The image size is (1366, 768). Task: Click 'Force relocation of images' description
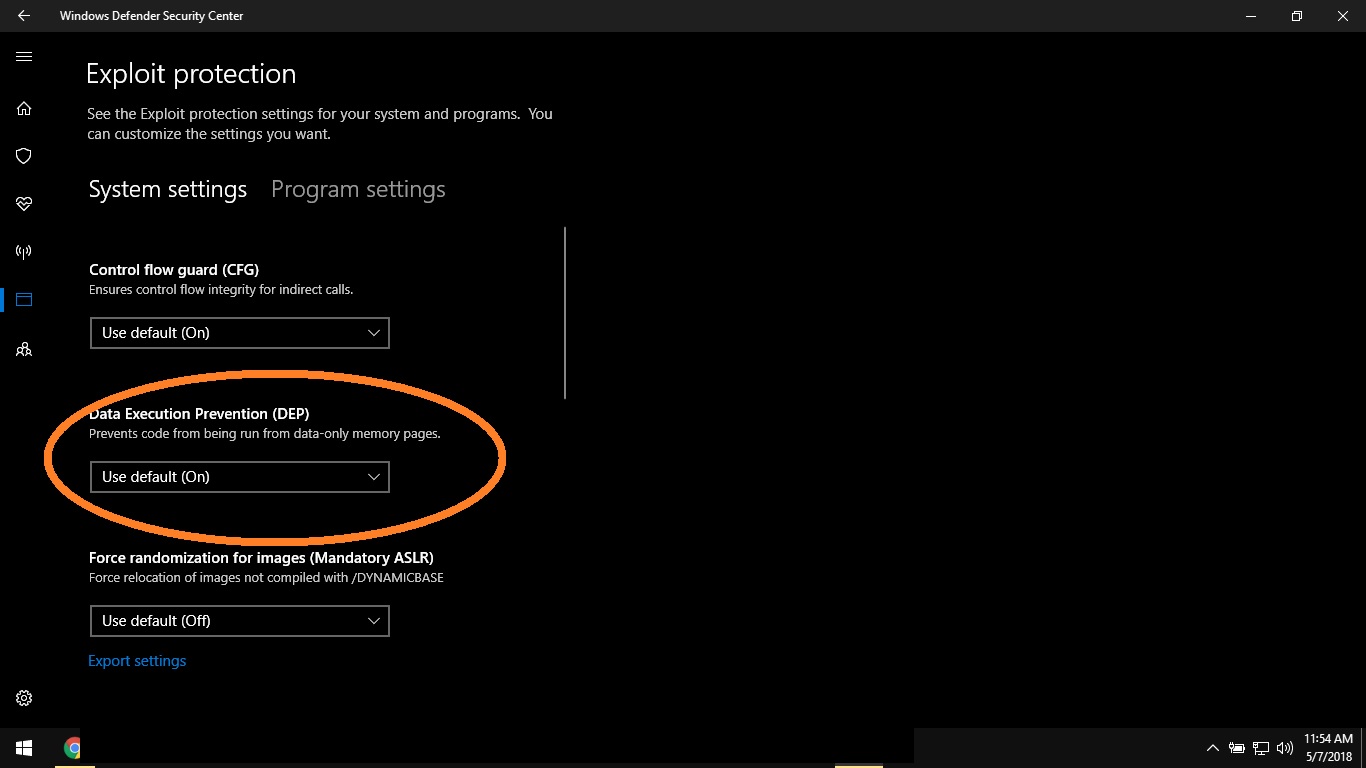pyautogui.click(x=266, y=578)
